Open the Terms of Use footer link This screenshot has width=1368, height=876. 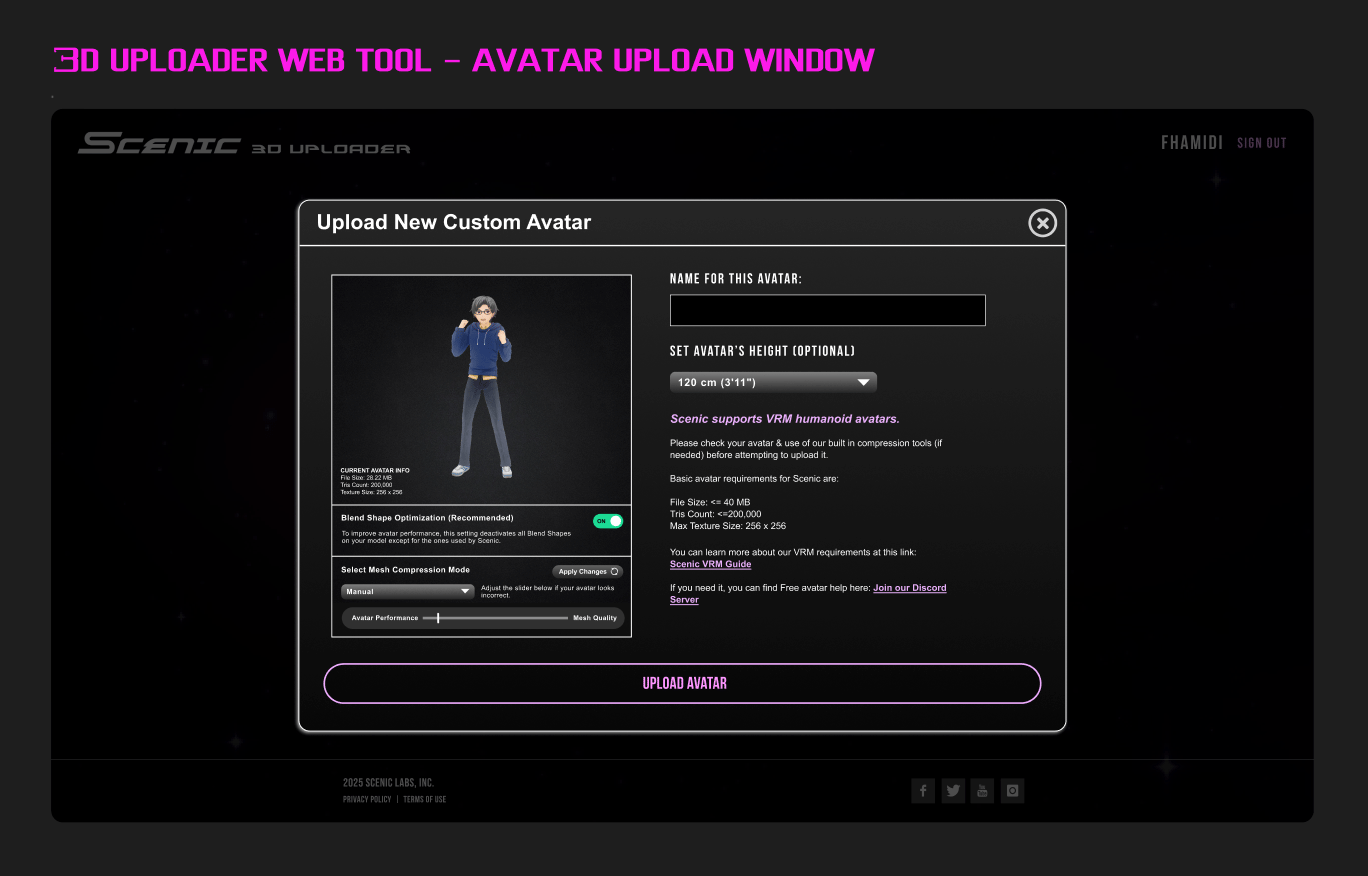(425, 800)
